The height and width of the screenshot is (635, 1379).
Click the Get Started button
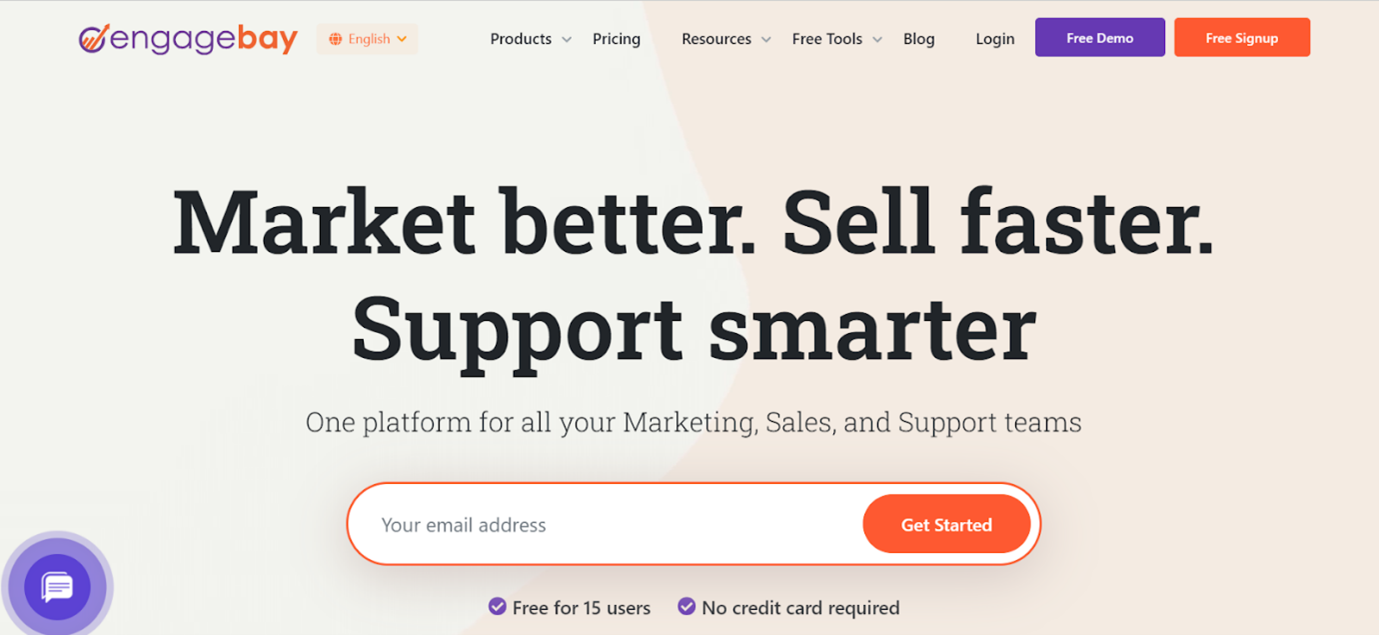(x=946, y=525)
